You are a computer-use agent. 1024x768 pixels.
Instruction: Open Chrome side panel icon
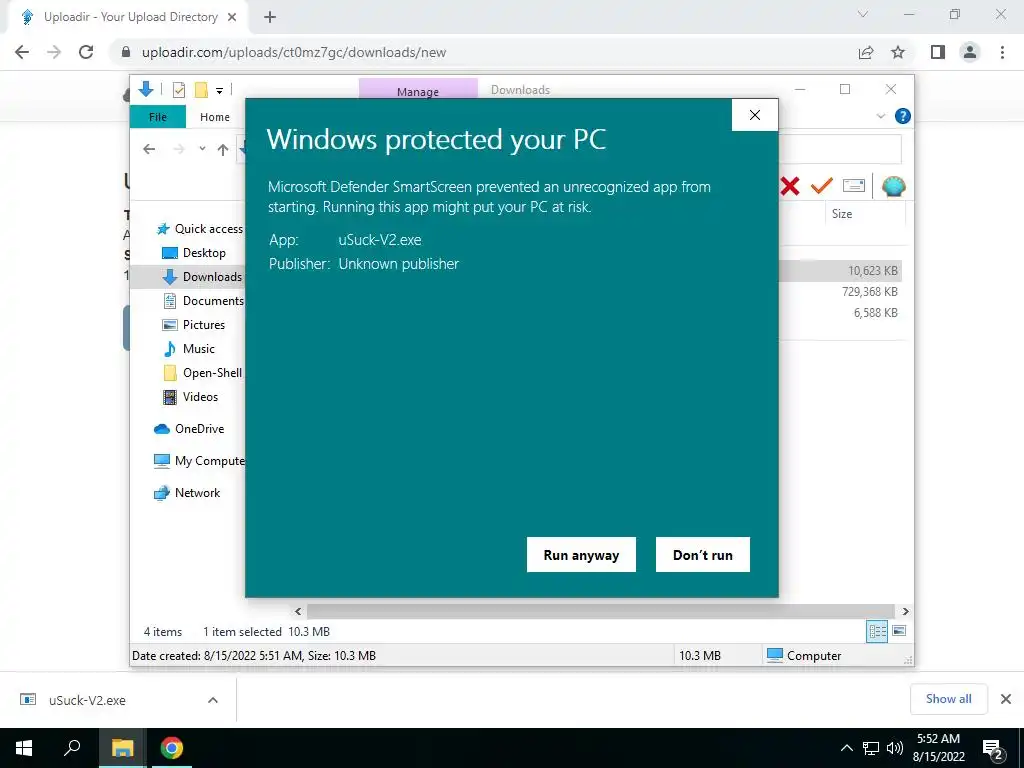[938, 52]
